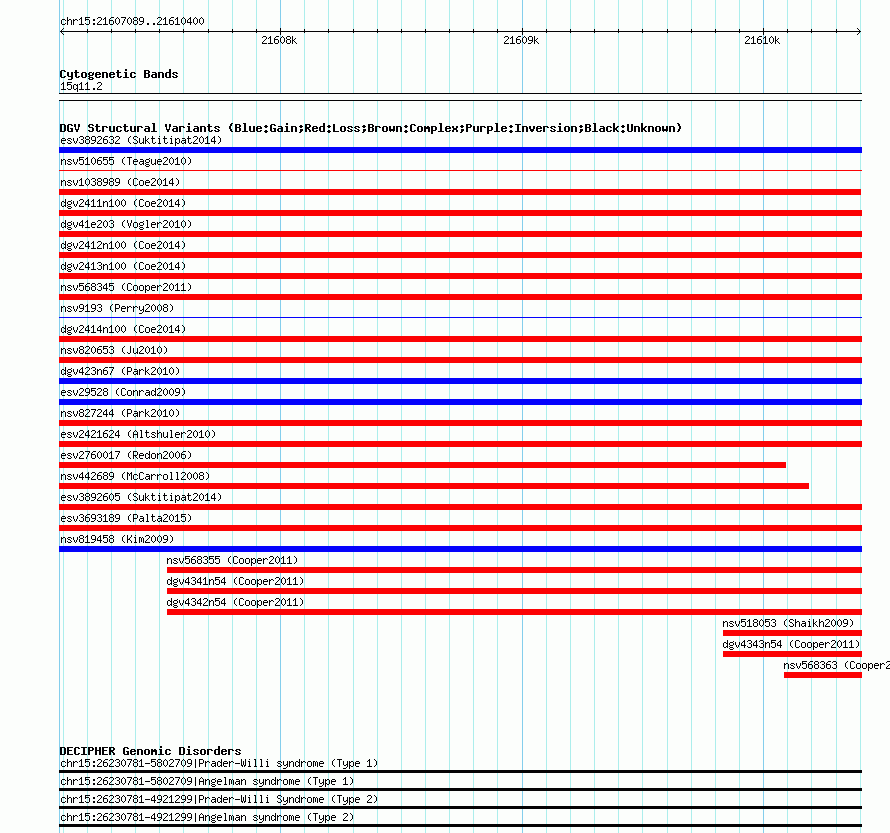Select the 15q11.2 band label
890x833 pixels.
(x=81, y=86)
